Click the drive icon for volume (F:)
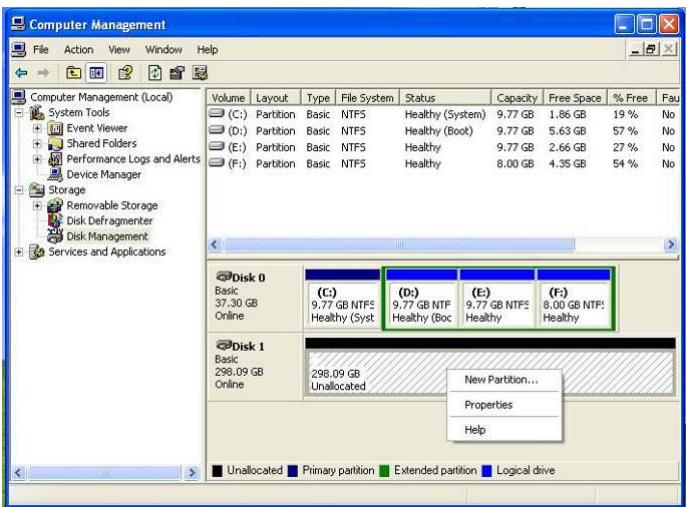Screen dimensions: 687x507 216,163
